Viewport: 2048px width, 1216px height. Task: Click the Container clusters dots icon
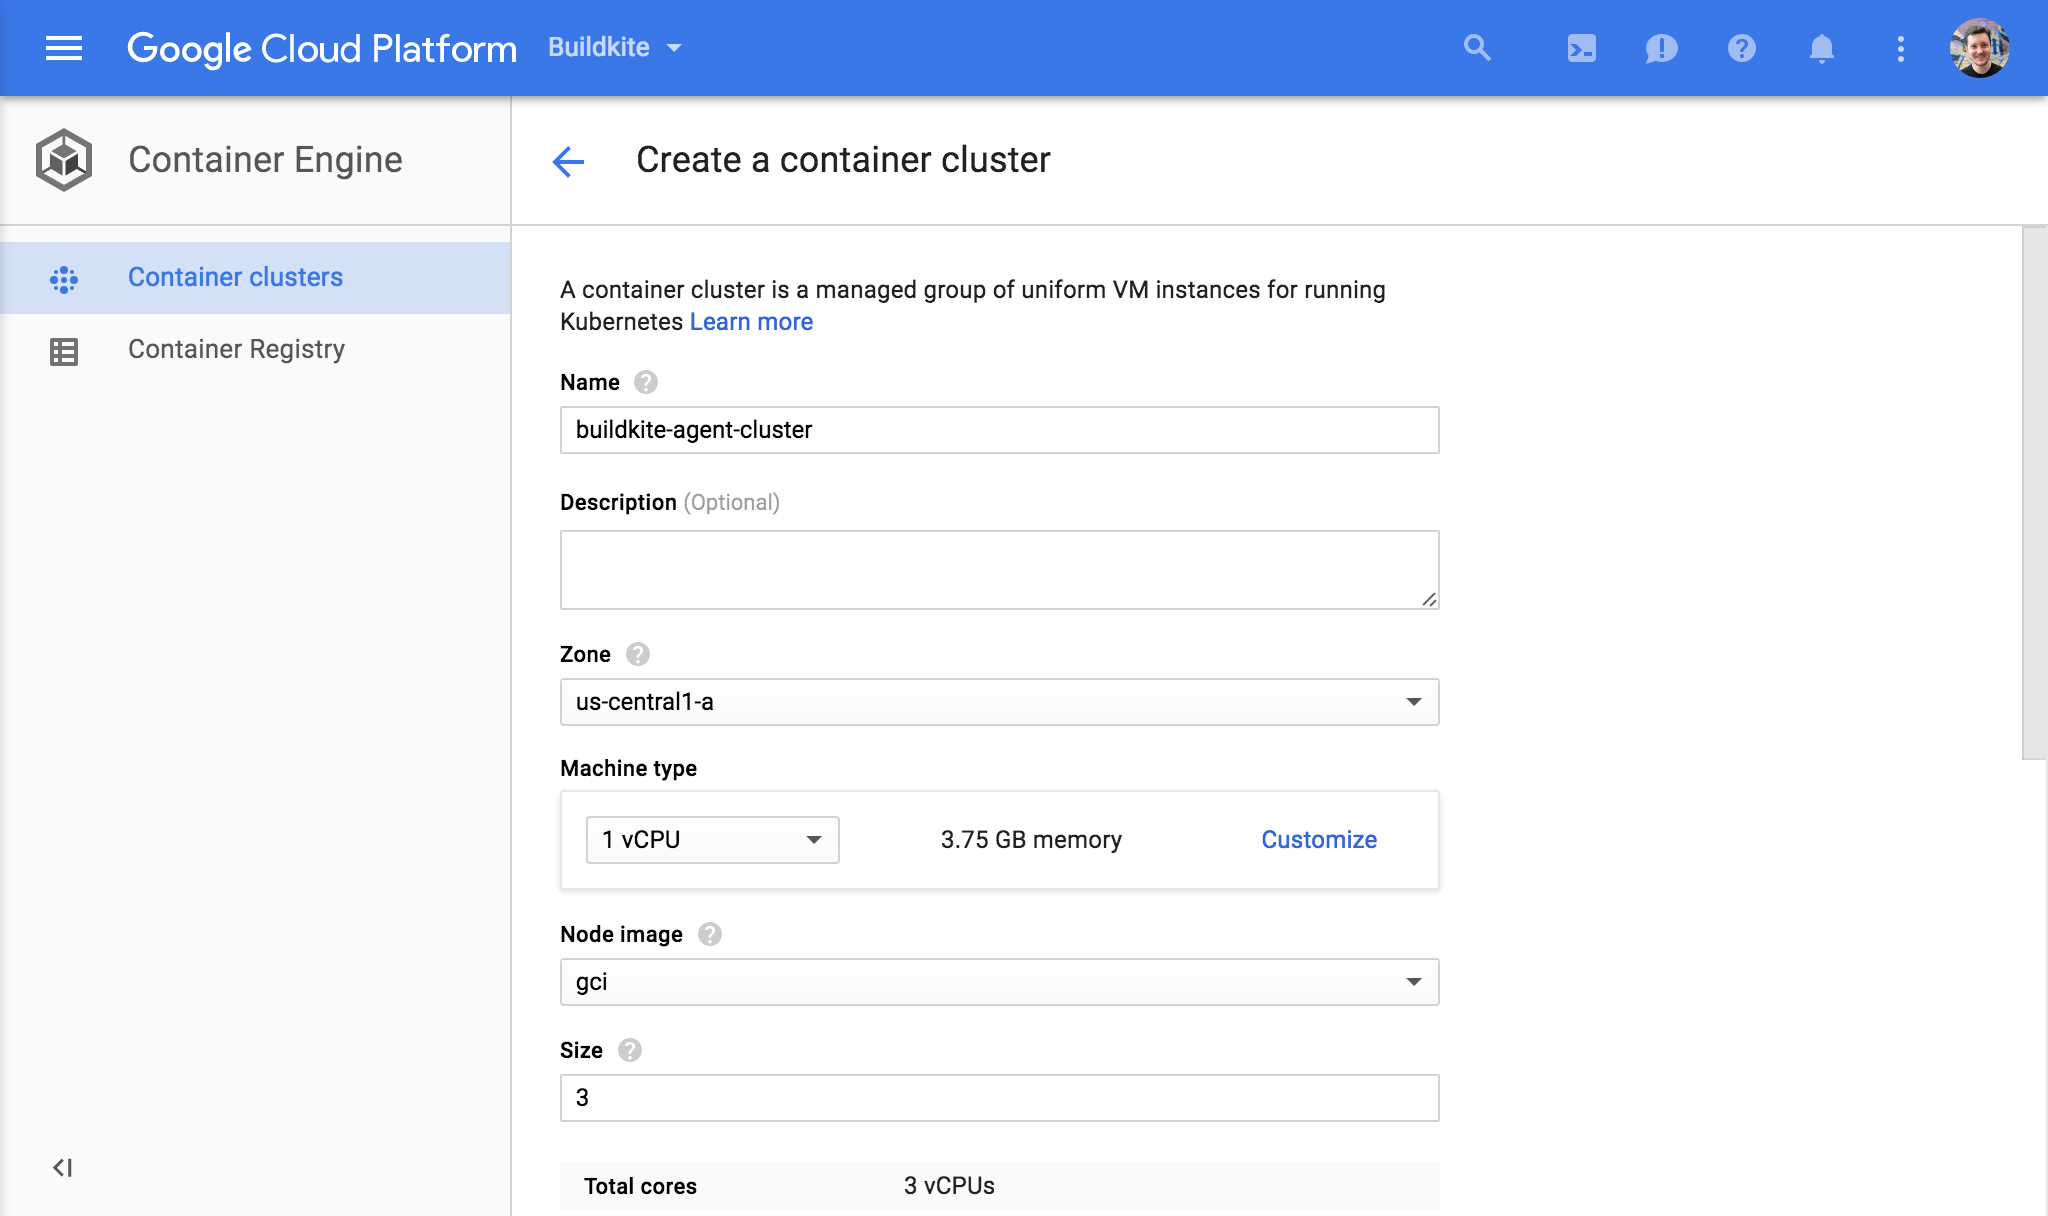(x=64, y=279)
